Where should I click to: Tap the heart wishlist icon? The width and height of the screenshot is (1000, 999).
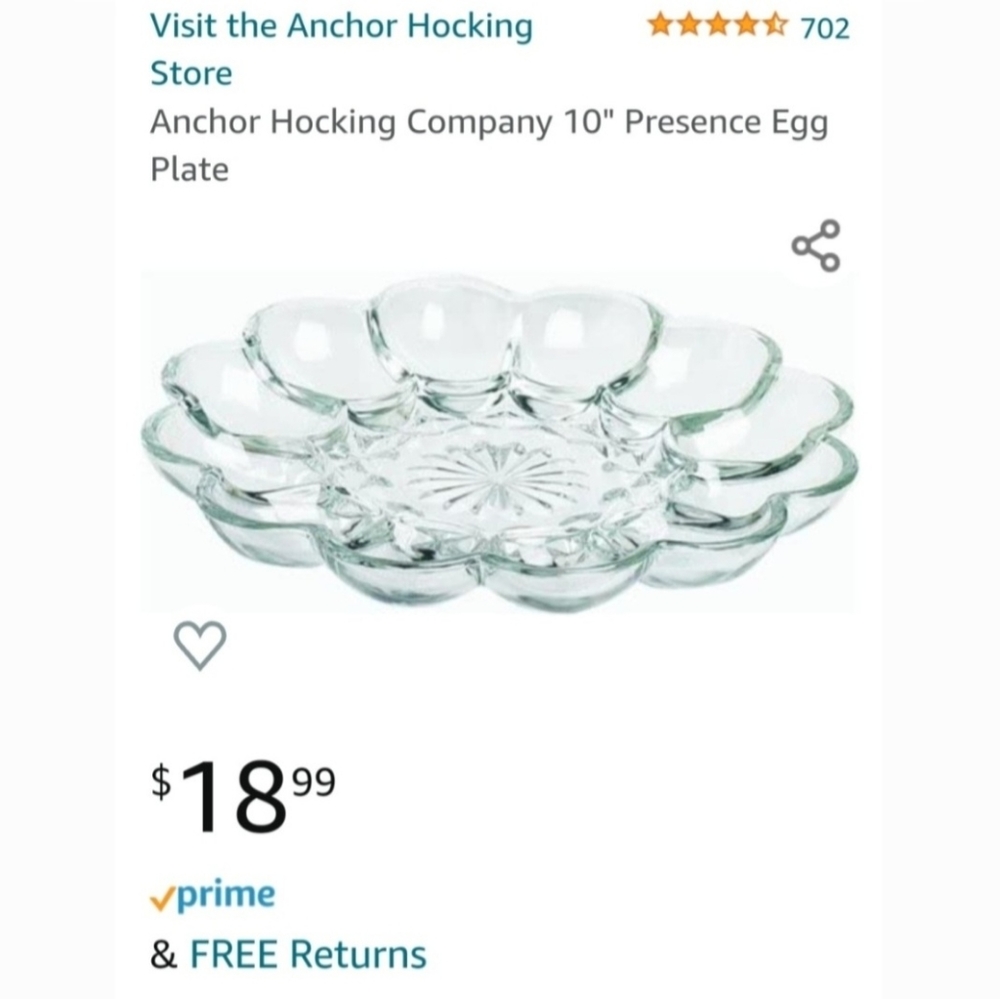point(201,645)
